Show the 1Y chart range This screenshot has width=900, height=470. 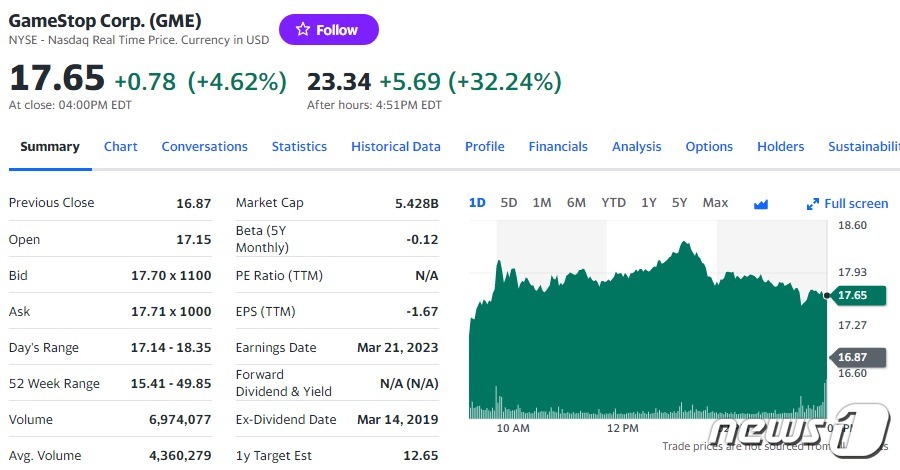[x=649, y=203]
